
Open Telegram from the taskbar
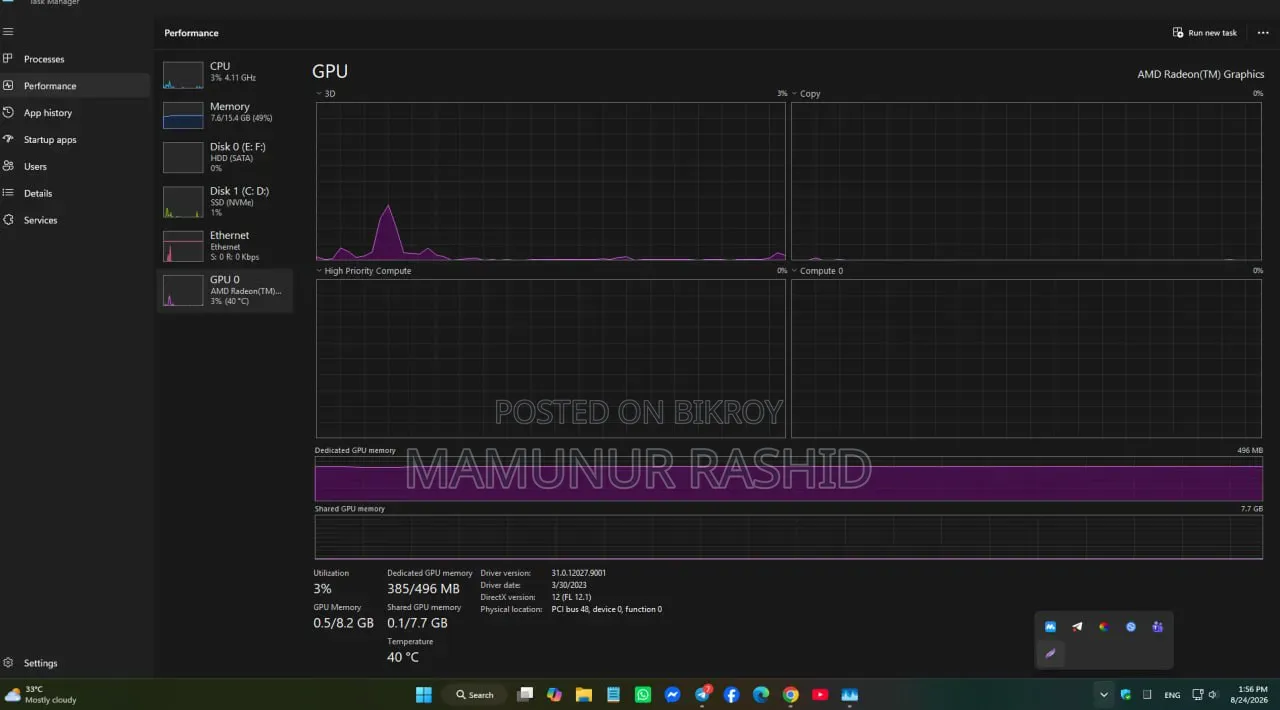tap(703, 694)
